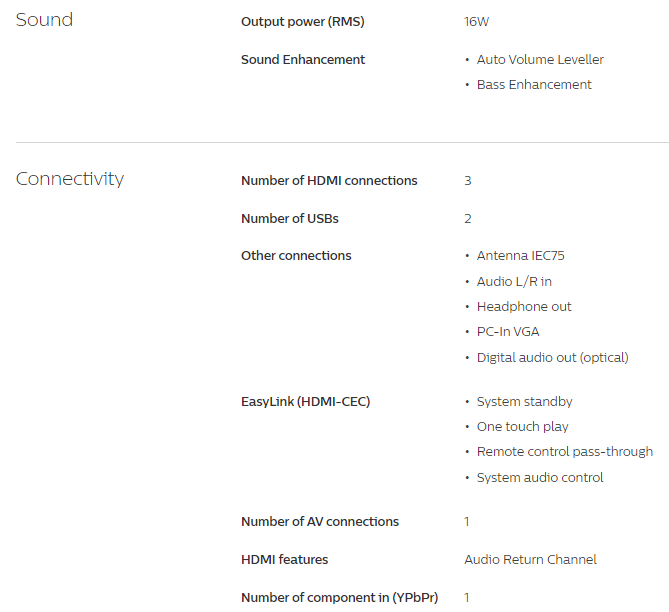669x612 pixels.
Task: Click Audio Return Channel value
Action: 530,560
